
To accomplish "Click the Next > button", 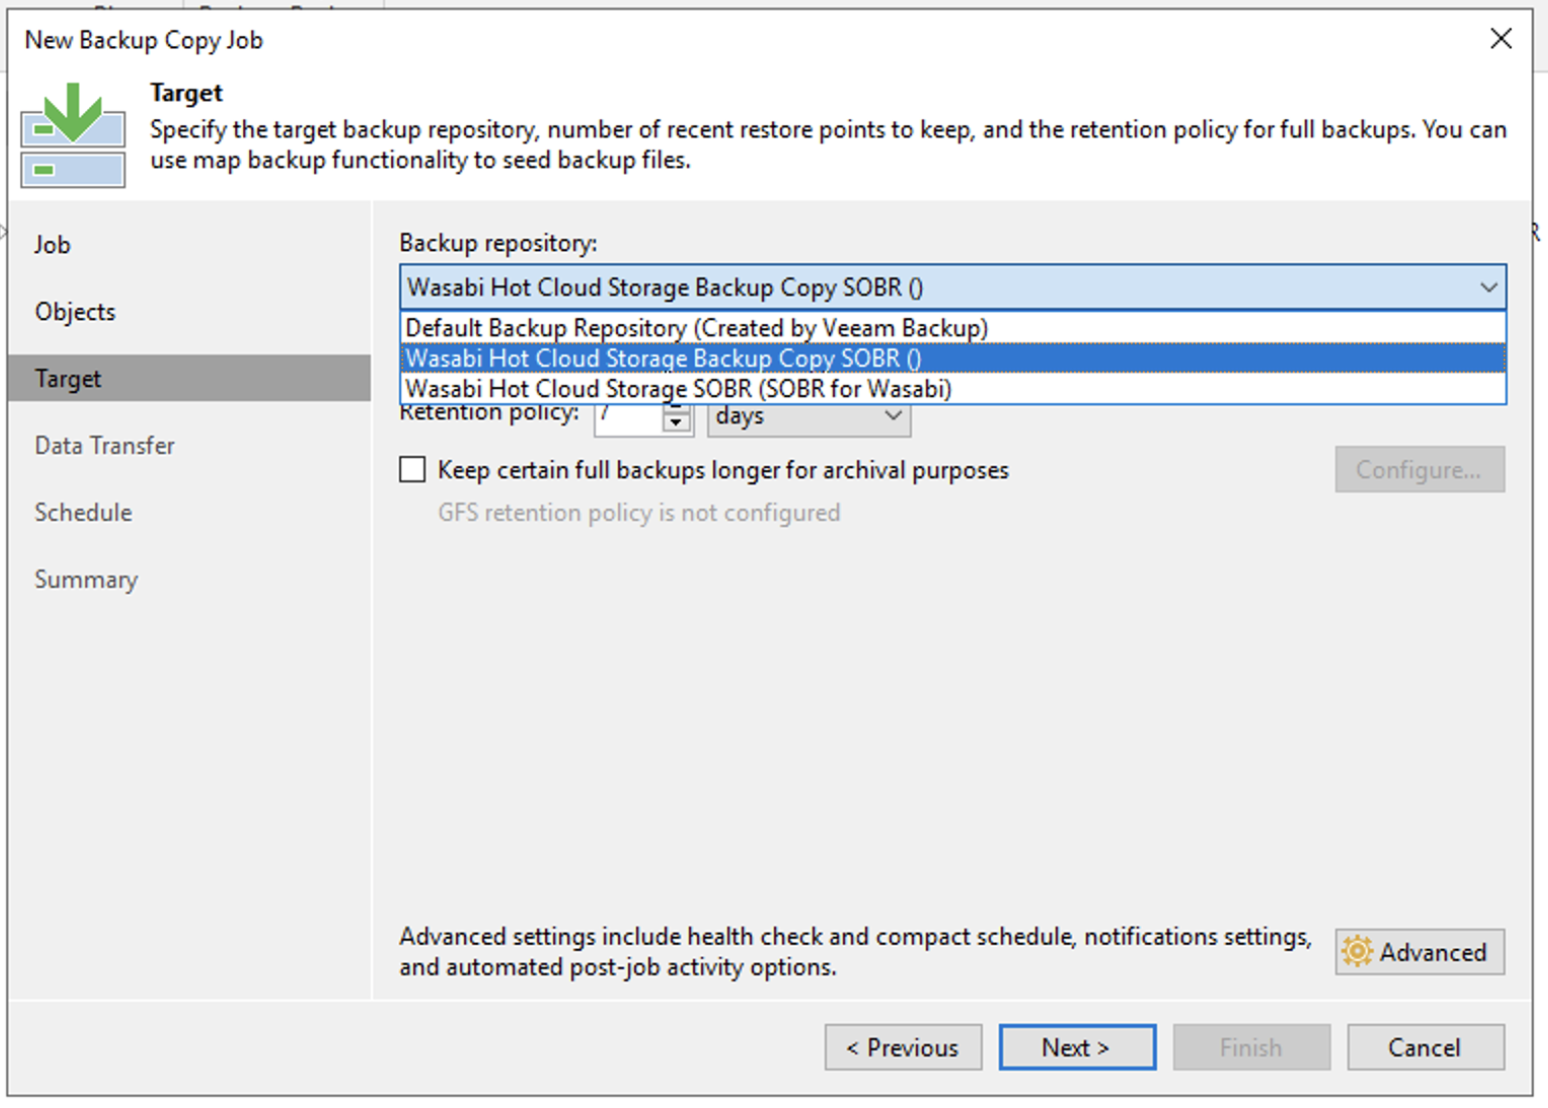I will pyautogui.click(x=1077, y=1047).
